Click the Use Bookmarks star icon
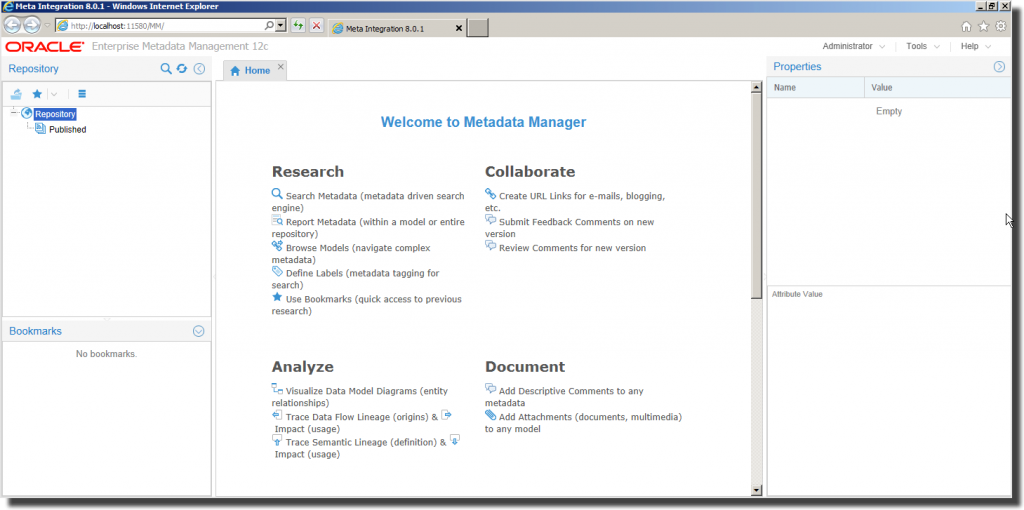1024x510 pixels. coord(278,297)
